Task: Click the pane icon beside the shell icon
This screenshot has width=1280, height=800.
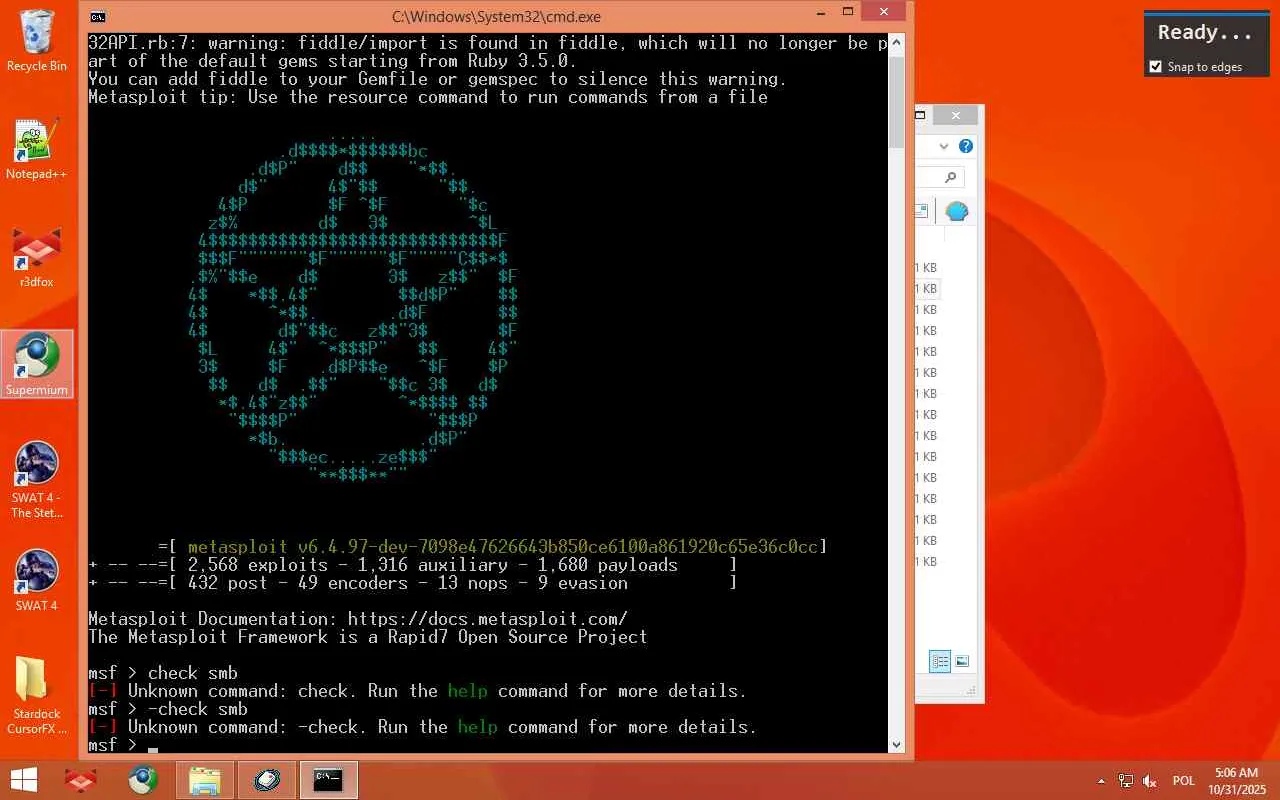Action: [922, 211]
